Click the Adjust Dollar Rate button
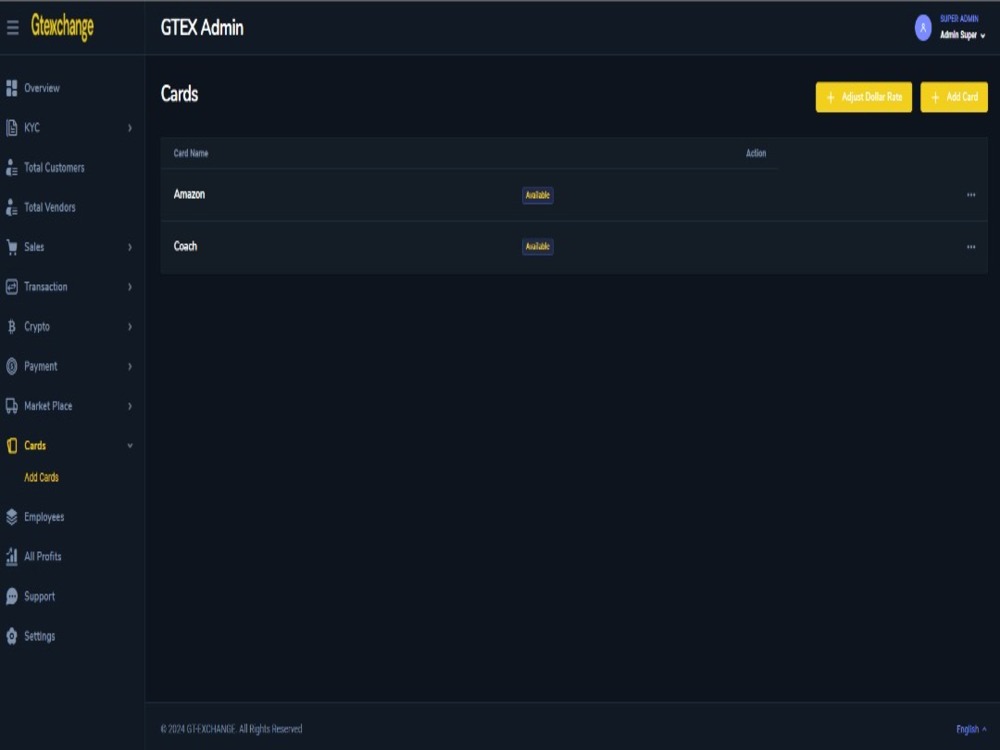 tap(864, 97)
